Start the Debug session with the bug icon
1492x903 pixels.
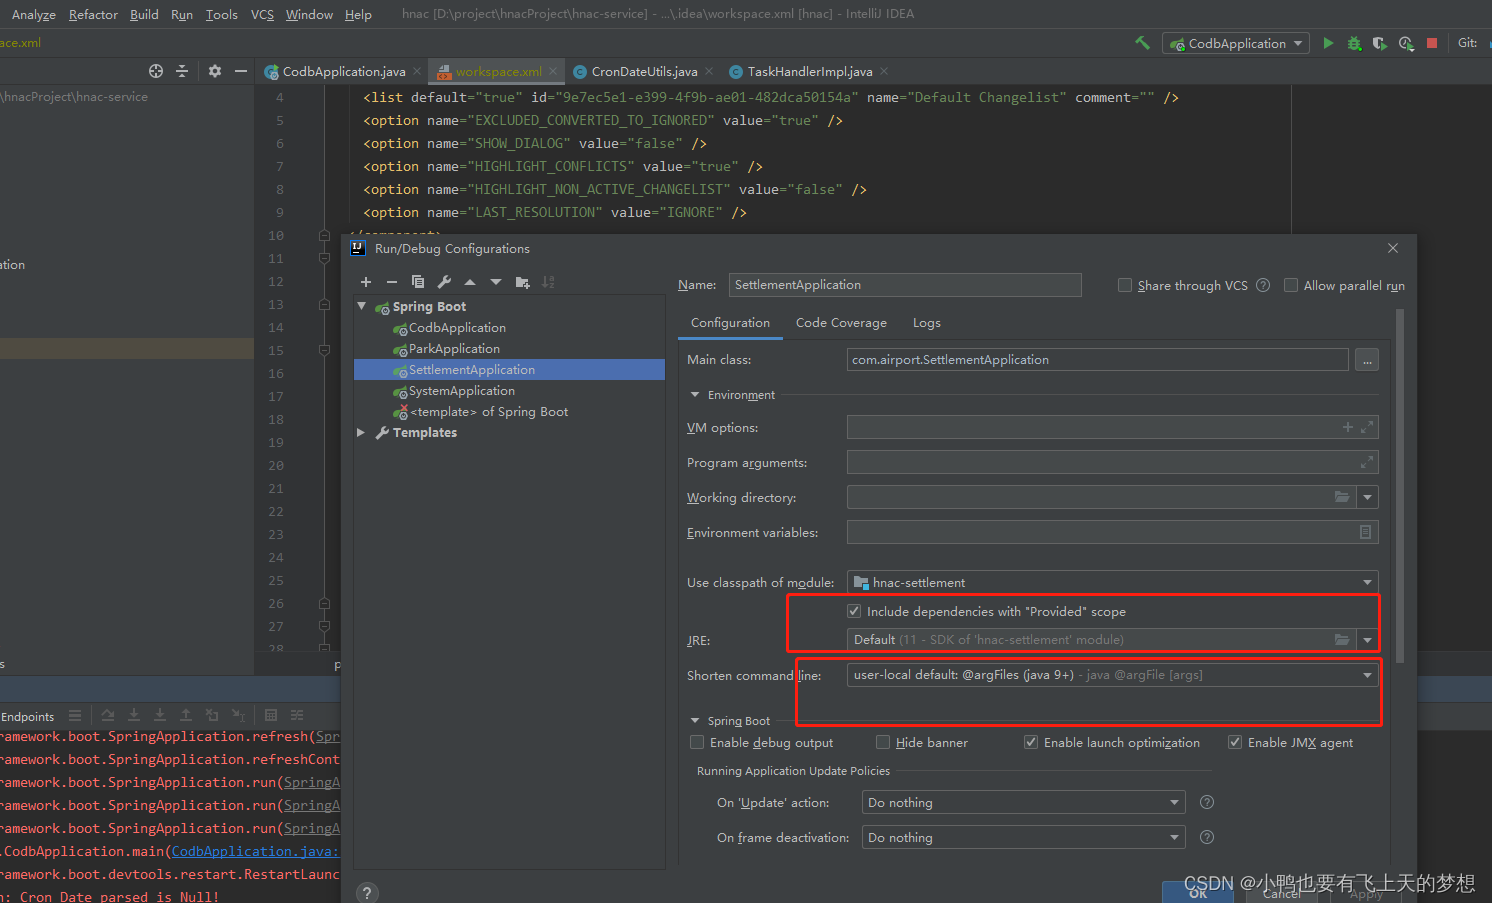pos(1354,43)
